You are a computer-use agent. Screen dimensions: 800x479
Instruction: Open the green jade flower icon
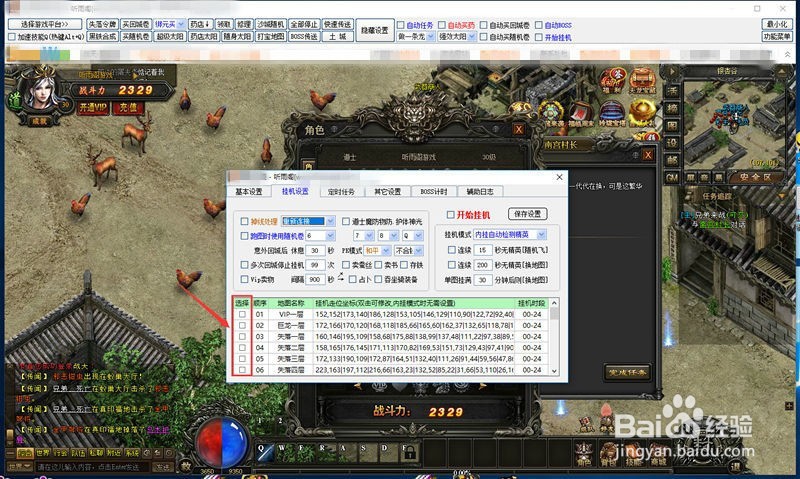click(x=552, y=113)
